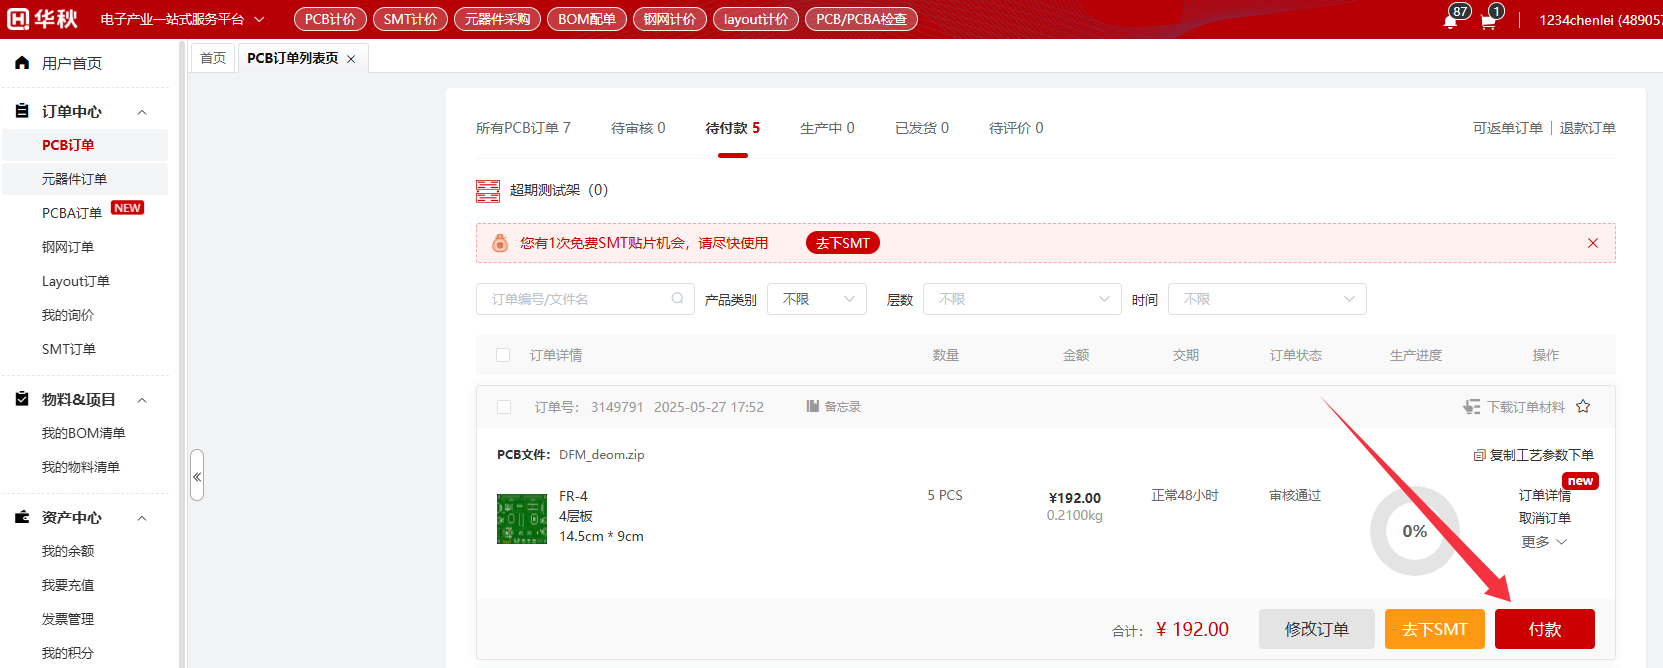The height and width of the screenshot is (668, 1663).
Task: Check the box for order 3149791
Action: [504, 407]
